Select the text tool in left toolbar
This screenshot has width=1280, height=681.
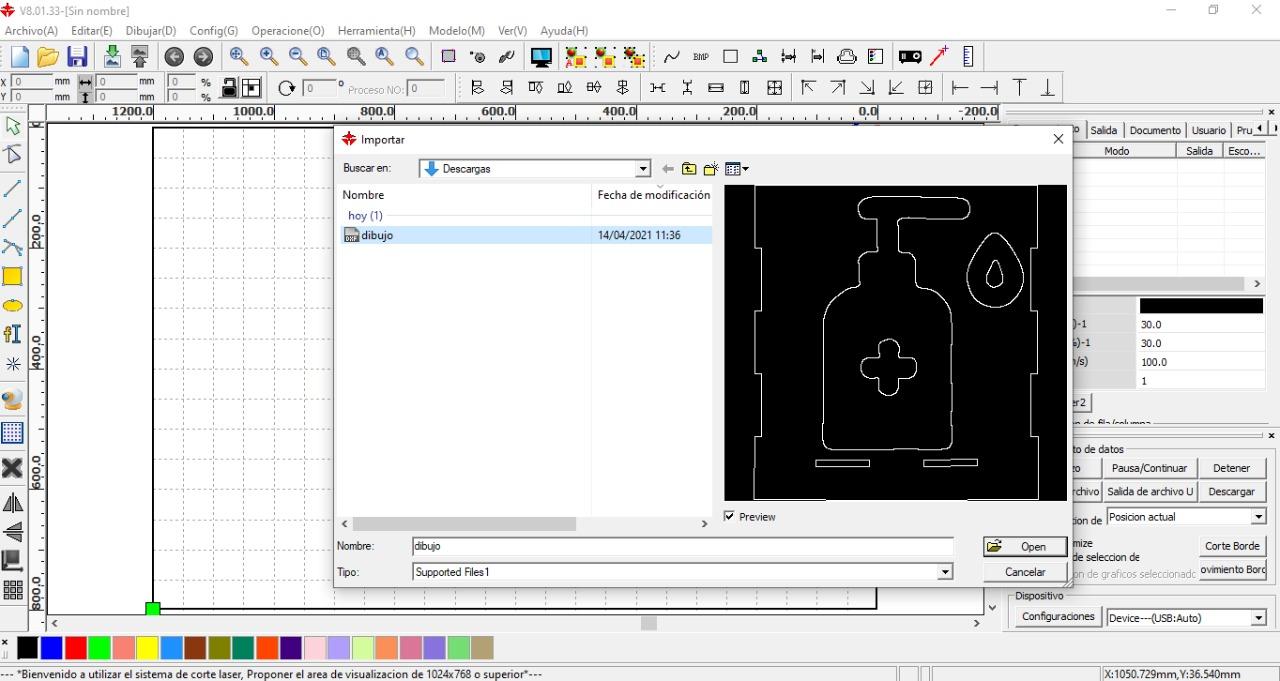pyautogui.click(x=13, y=334)
